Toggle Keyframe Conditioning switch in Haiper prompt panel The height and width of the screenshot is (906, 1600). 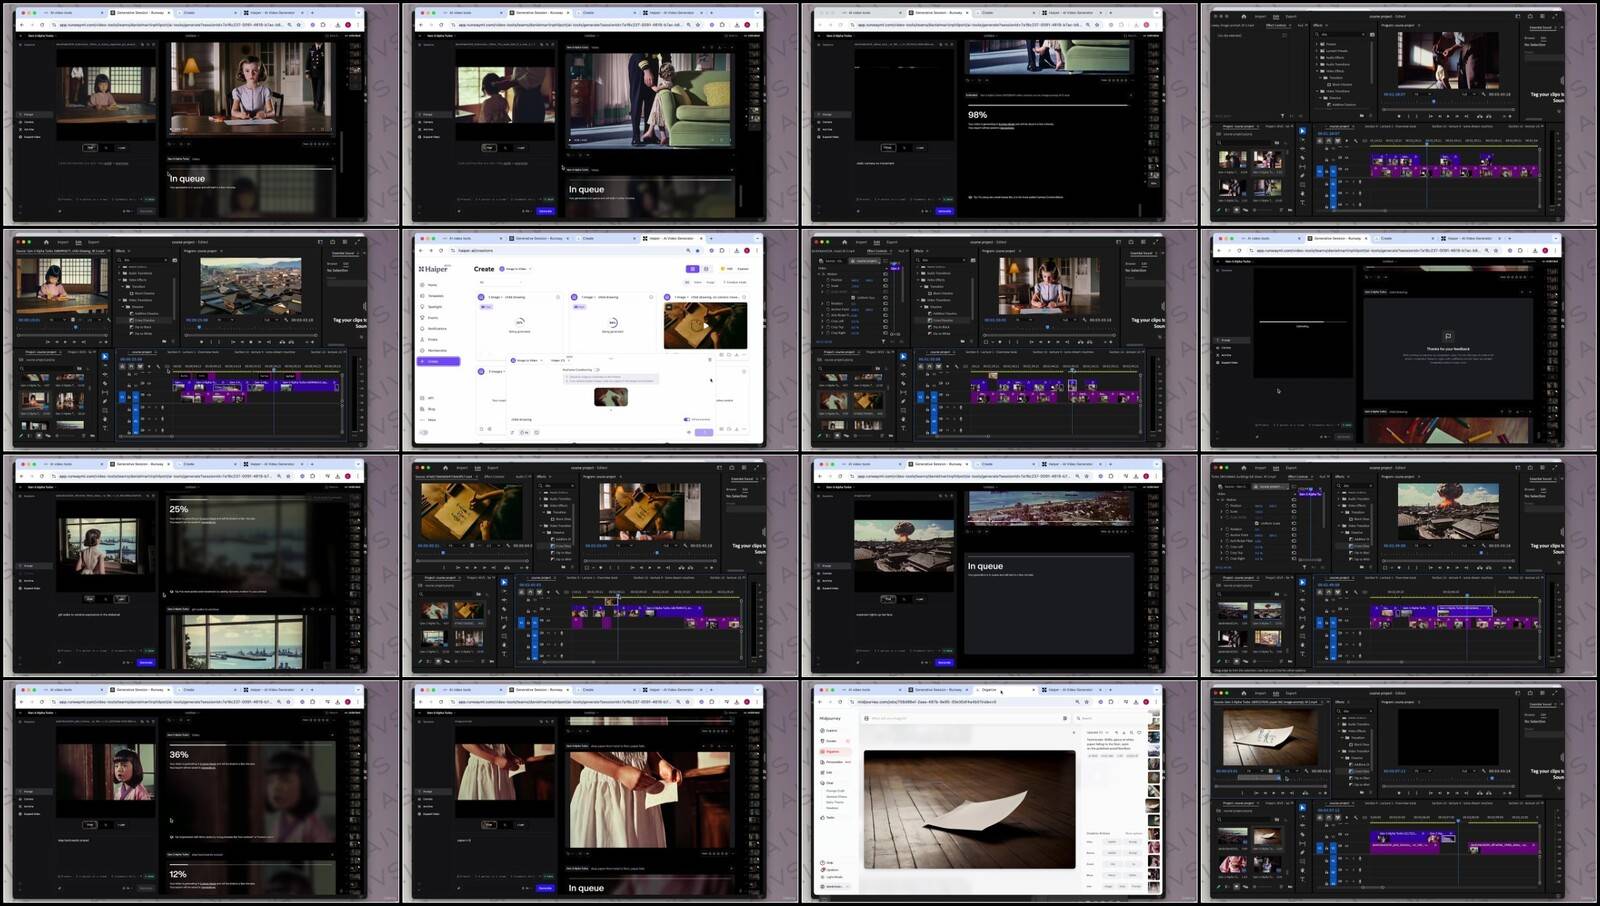(597, 370)
